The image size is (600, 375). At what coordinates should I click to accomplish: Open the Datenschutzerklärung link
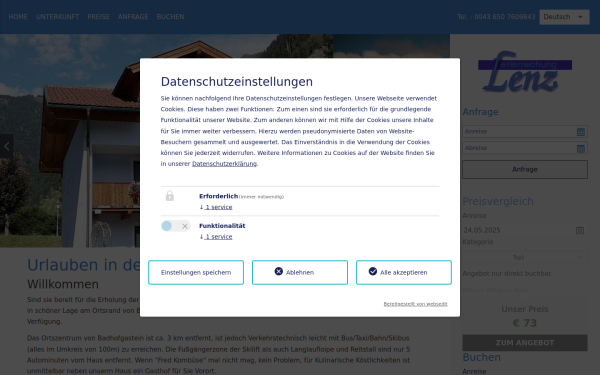point(224,164)
